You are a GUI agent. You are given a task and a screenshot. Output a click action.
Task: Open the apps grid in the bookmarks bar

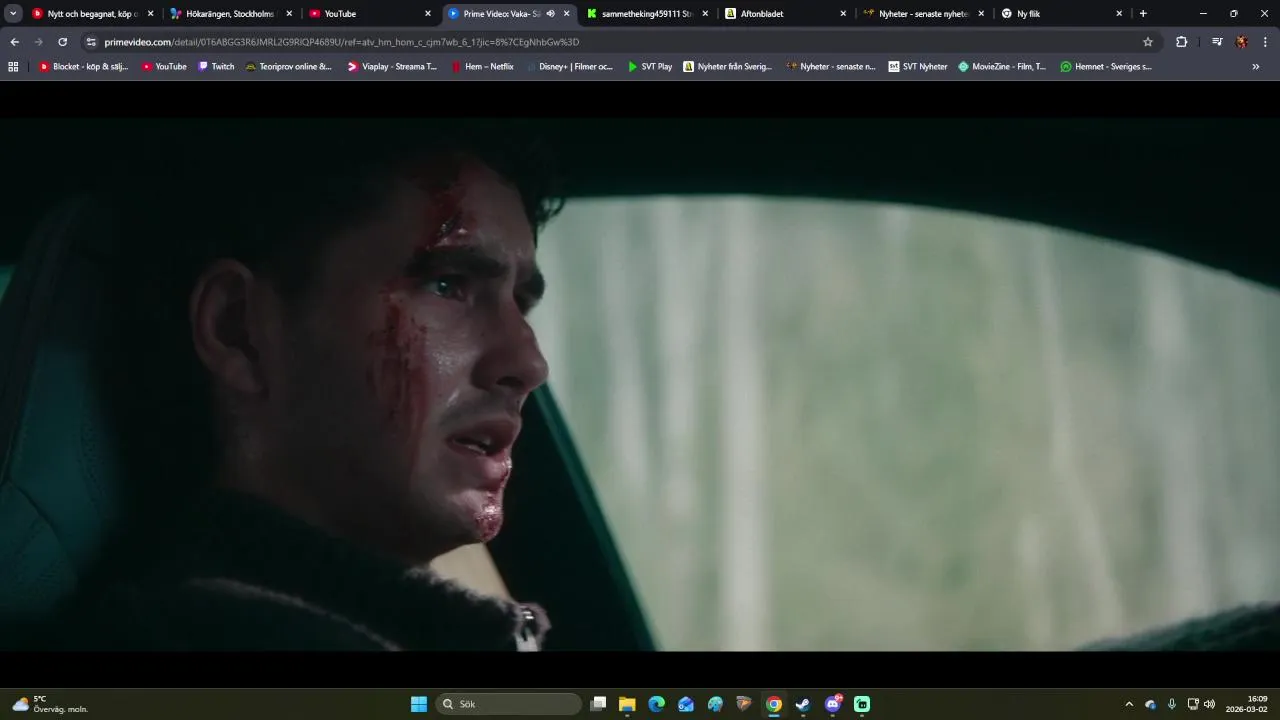[13, 67]
